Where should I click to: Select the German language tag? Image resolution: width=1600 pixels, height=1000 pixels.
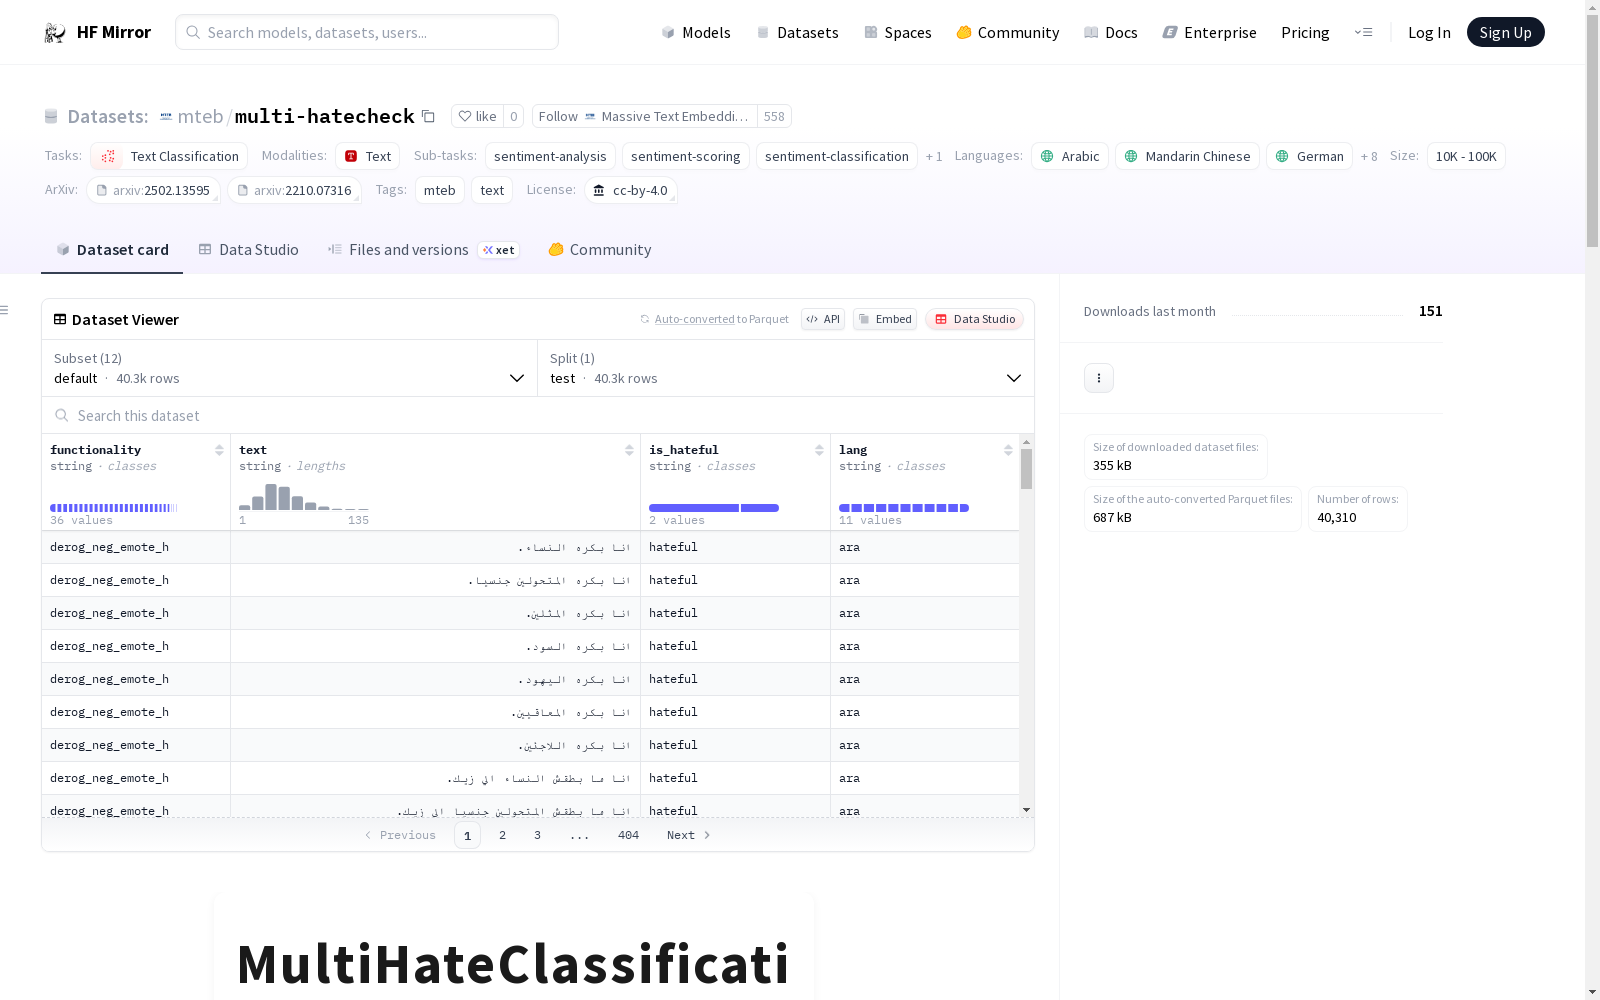pos(1309,156)
